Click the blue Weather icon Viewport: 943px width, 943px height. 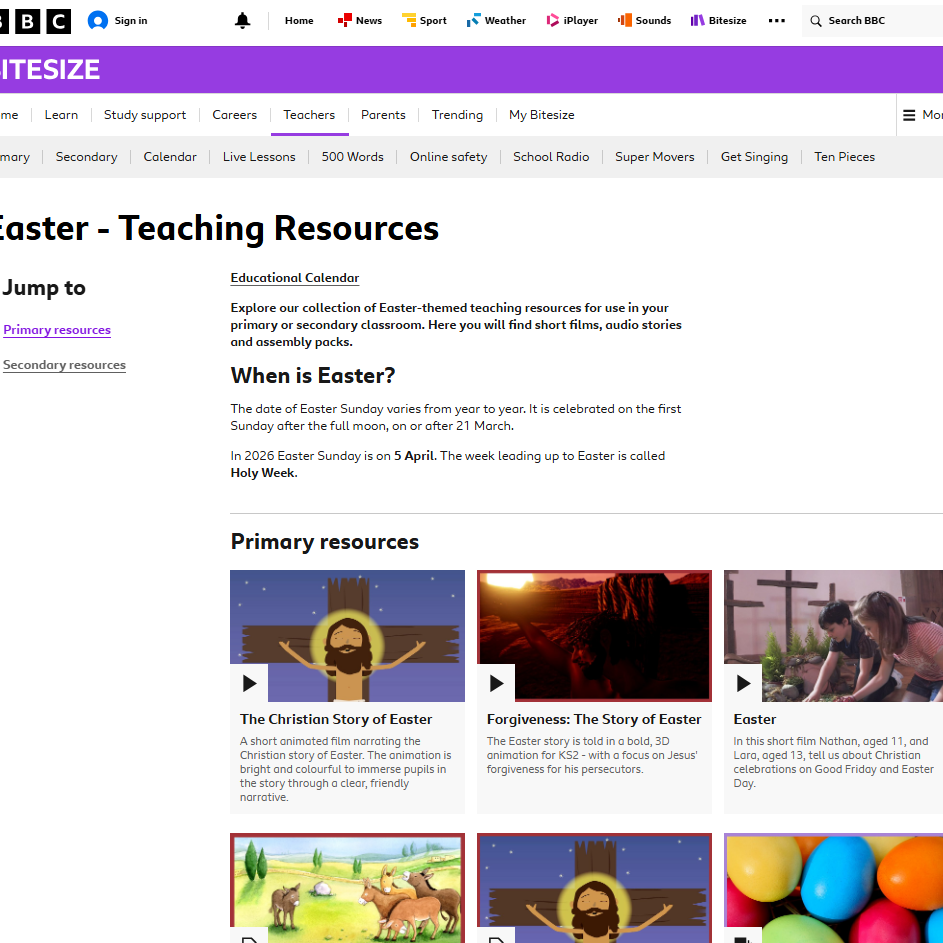[473, 20]
